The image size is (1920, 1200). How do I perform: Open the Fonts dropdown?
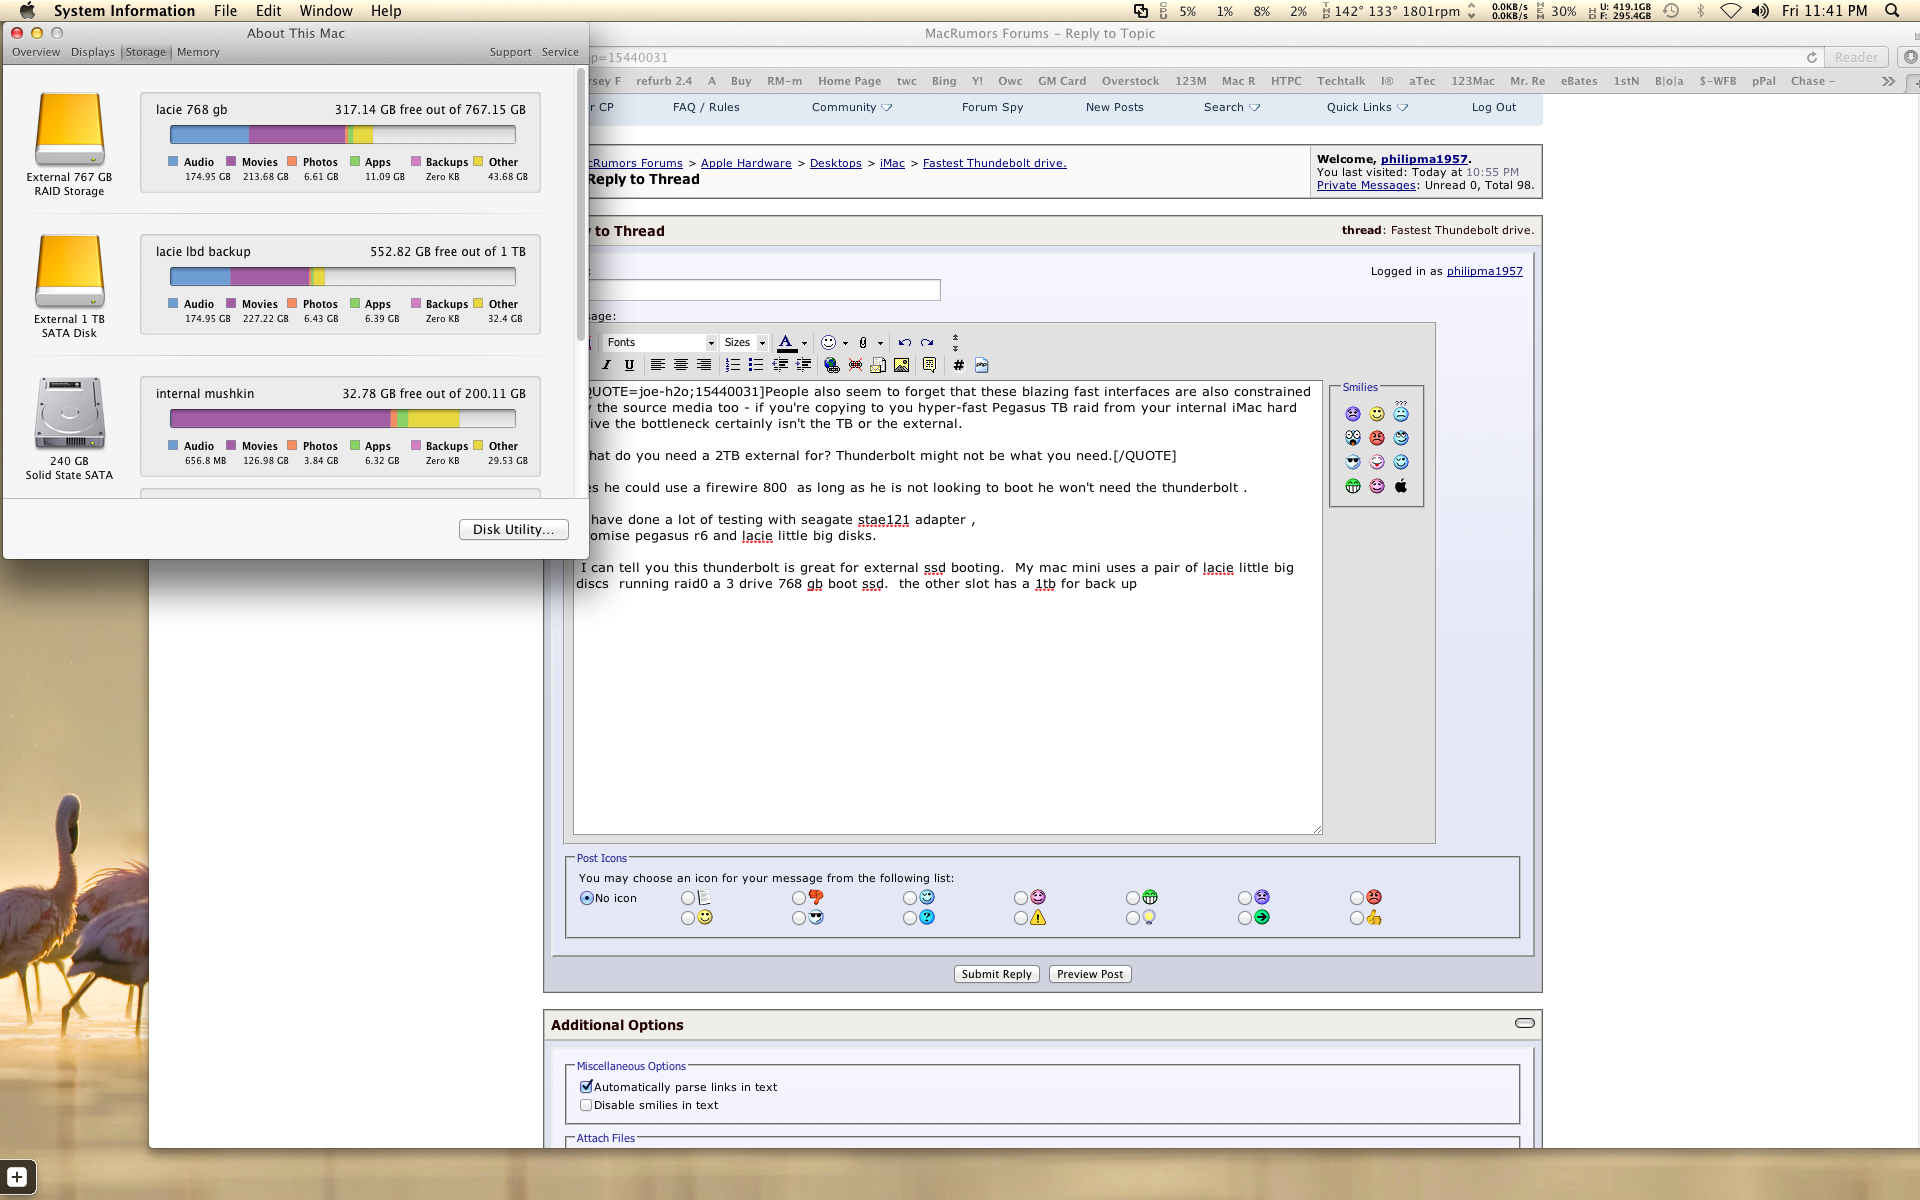click(x=660, y=342)
